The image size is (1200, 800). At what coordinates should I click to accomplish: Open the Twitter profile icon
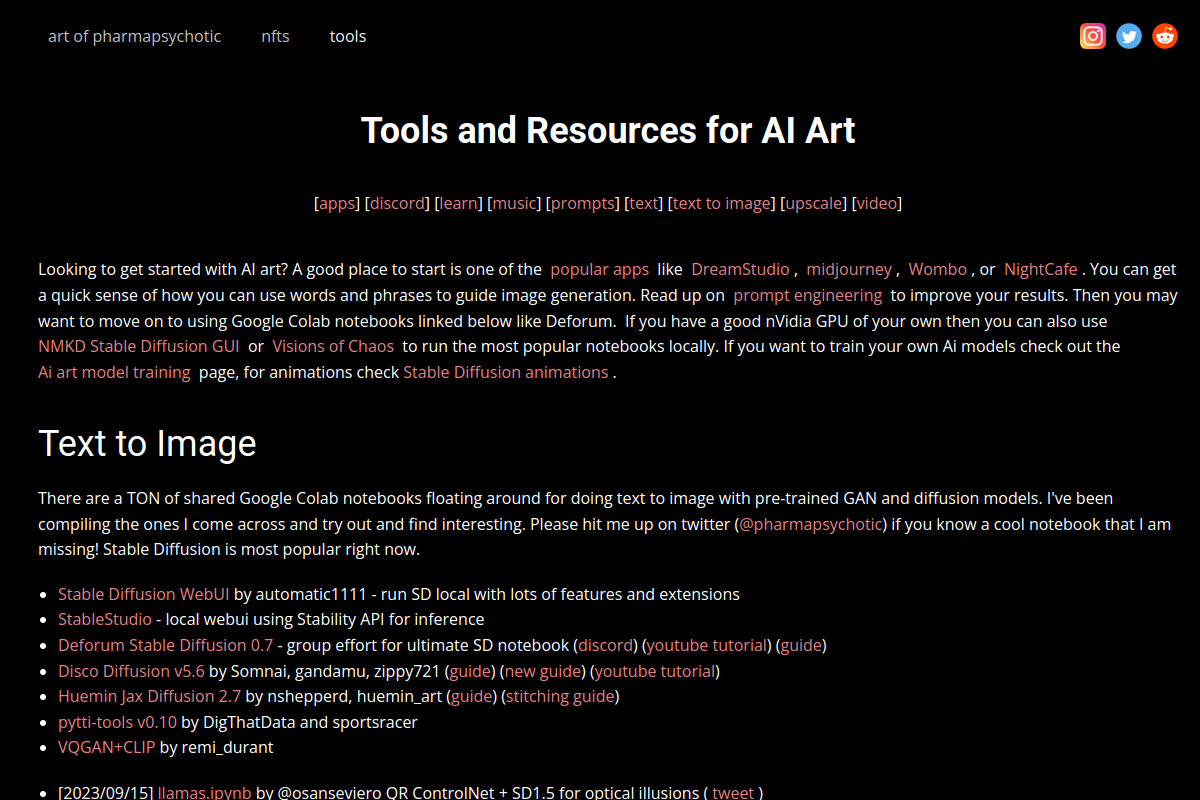click(1129, 36)
